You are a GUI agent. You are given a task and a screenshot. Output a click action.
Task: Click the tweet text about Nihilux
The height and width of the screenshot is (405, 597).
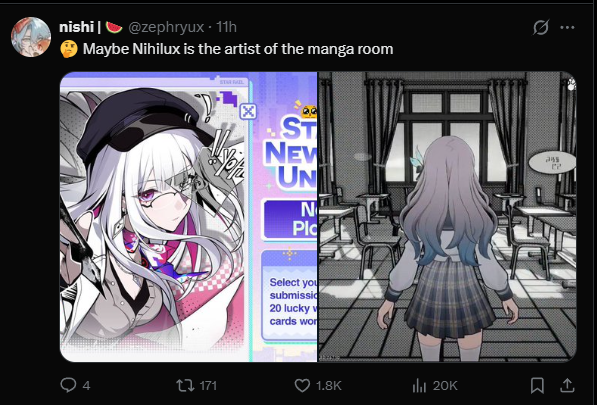(x=238, y=49)
